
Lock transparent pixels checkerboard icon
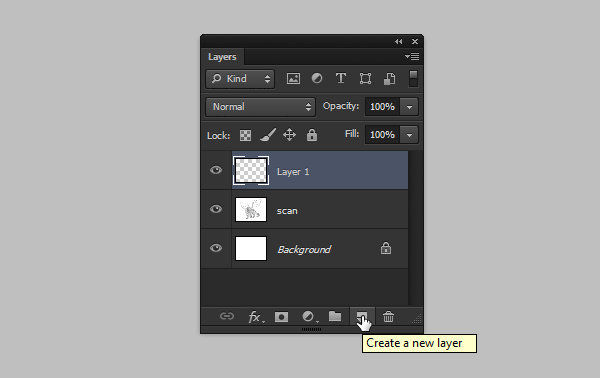(x=245, y=135)
